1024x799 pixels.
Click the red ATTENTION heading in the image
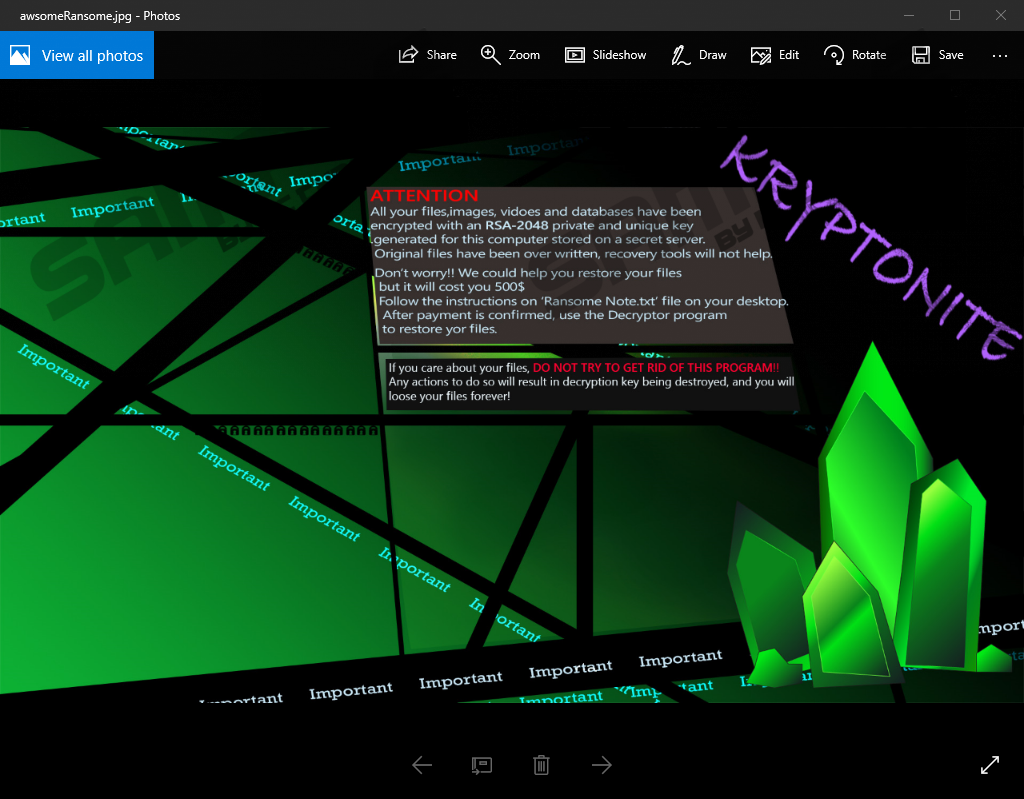pos(424,196)
